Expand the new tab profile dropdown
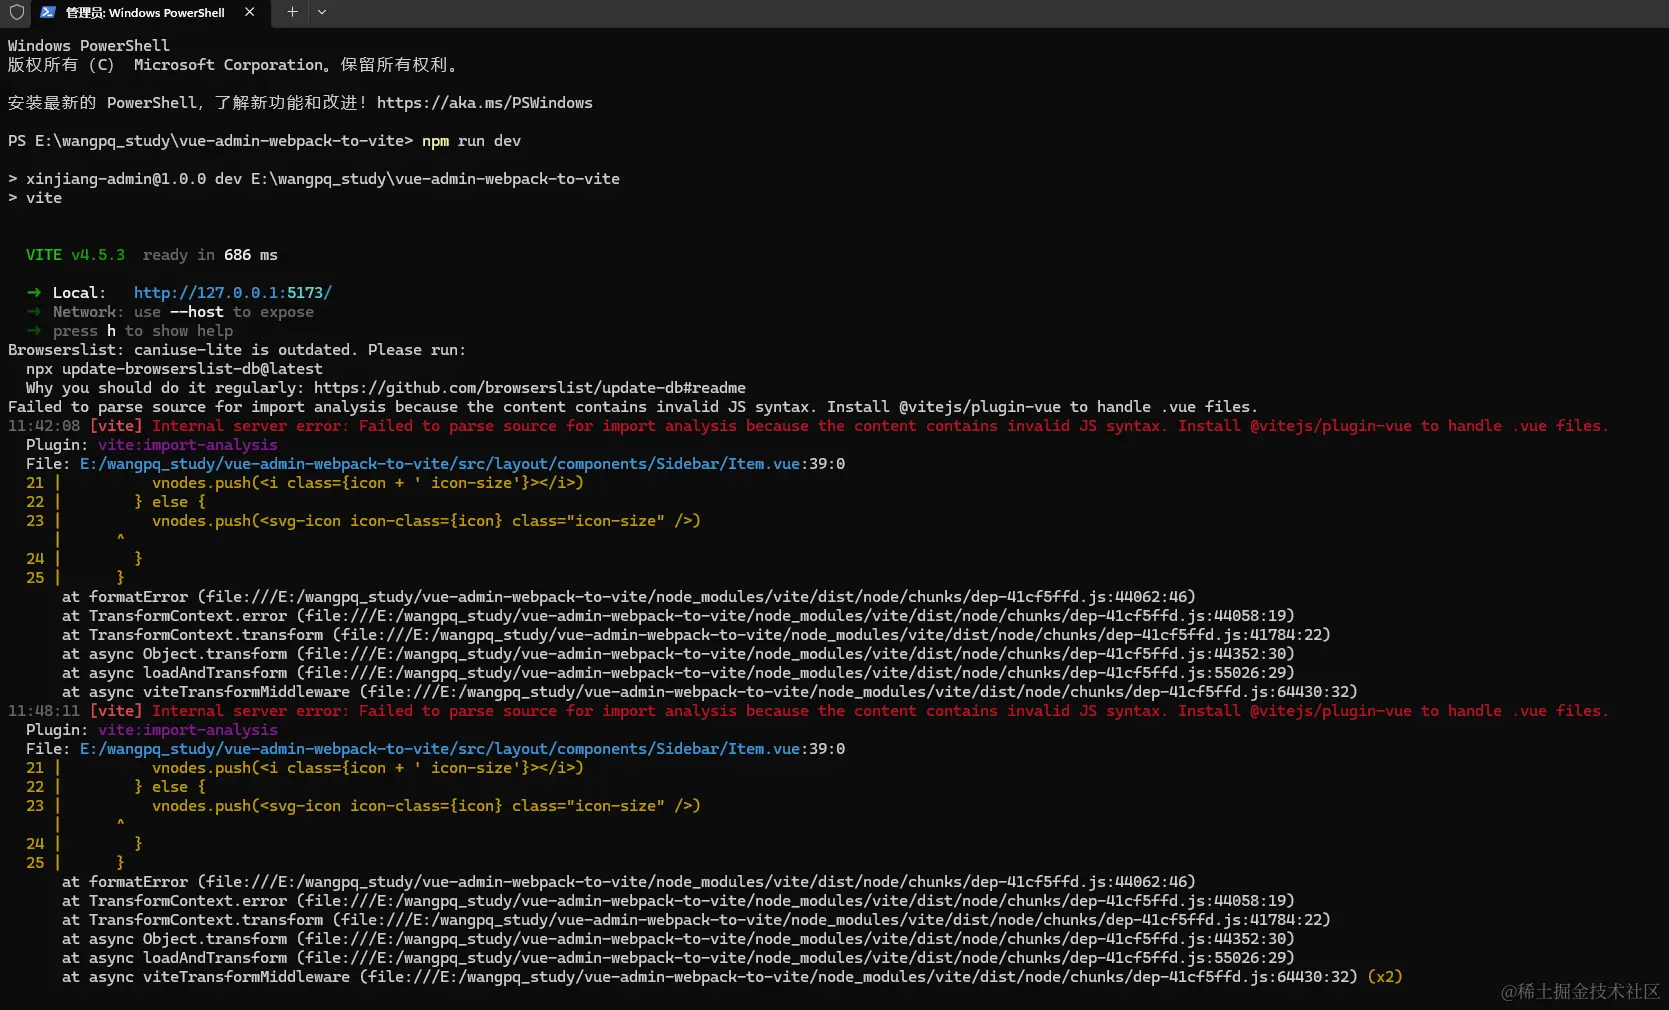Screen dimensions: 1669x1010 tap(322, 12)
